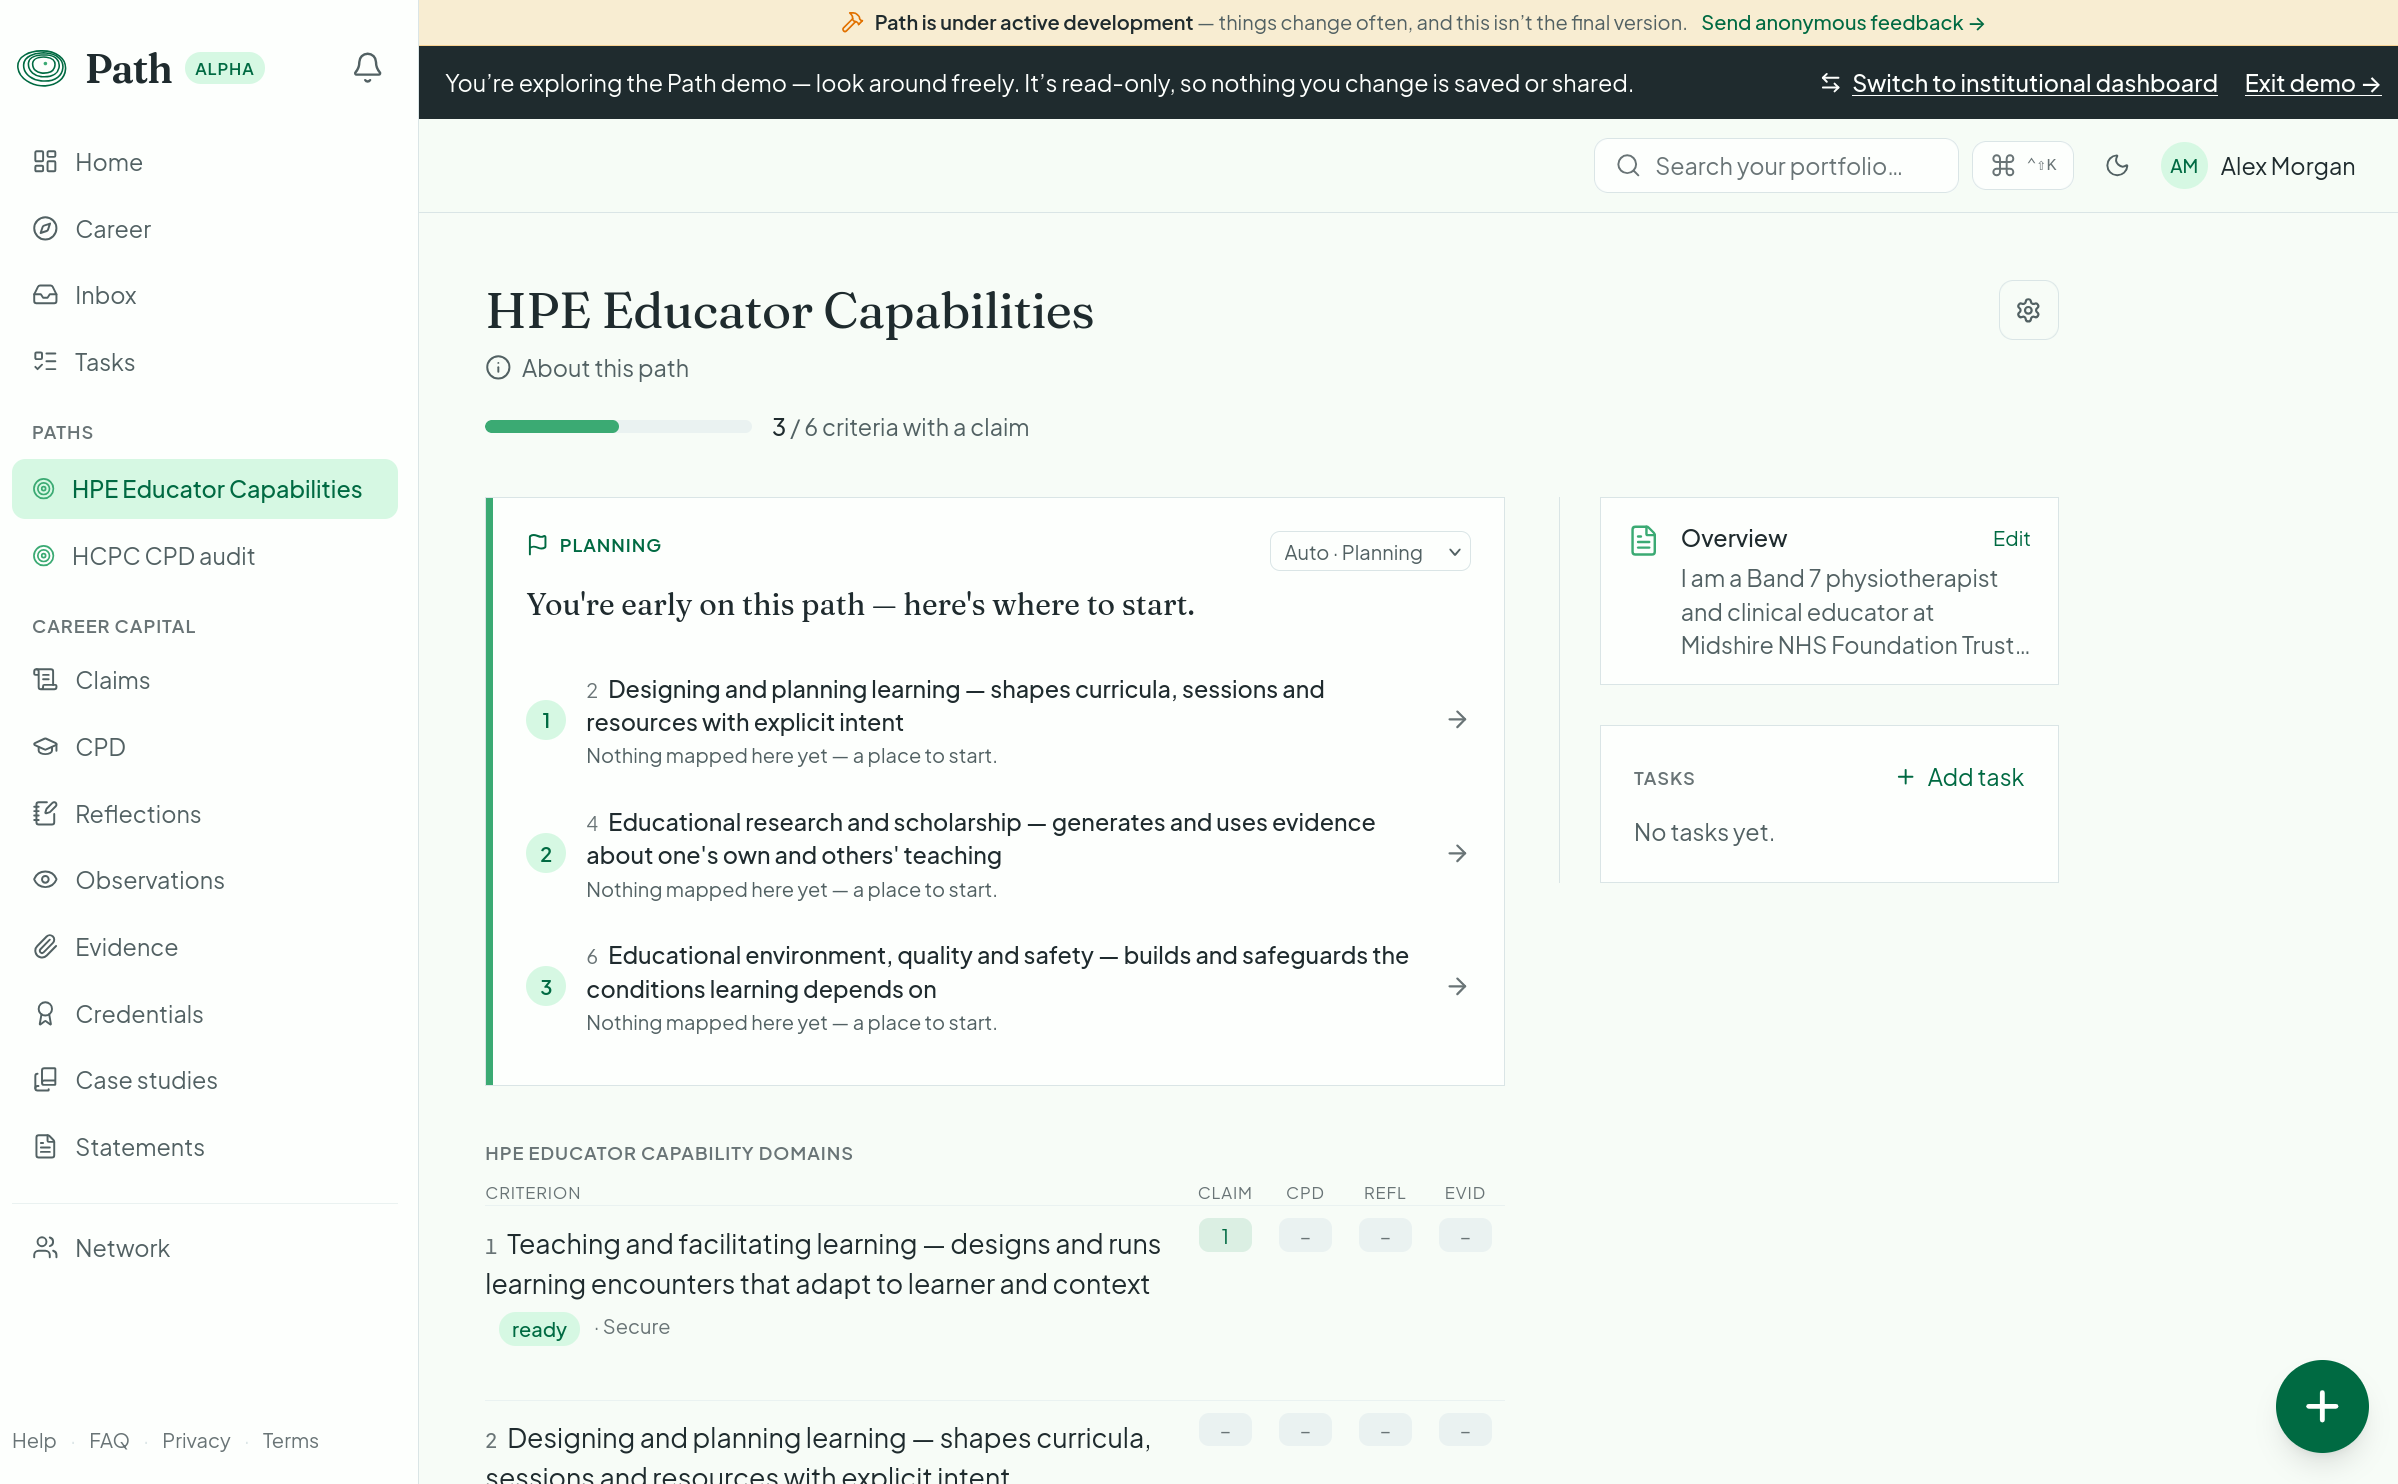The width and height of the screenshot is (2398, 1484).
Task: Click the command palette shortcut button
Action: coord(2022,166)
